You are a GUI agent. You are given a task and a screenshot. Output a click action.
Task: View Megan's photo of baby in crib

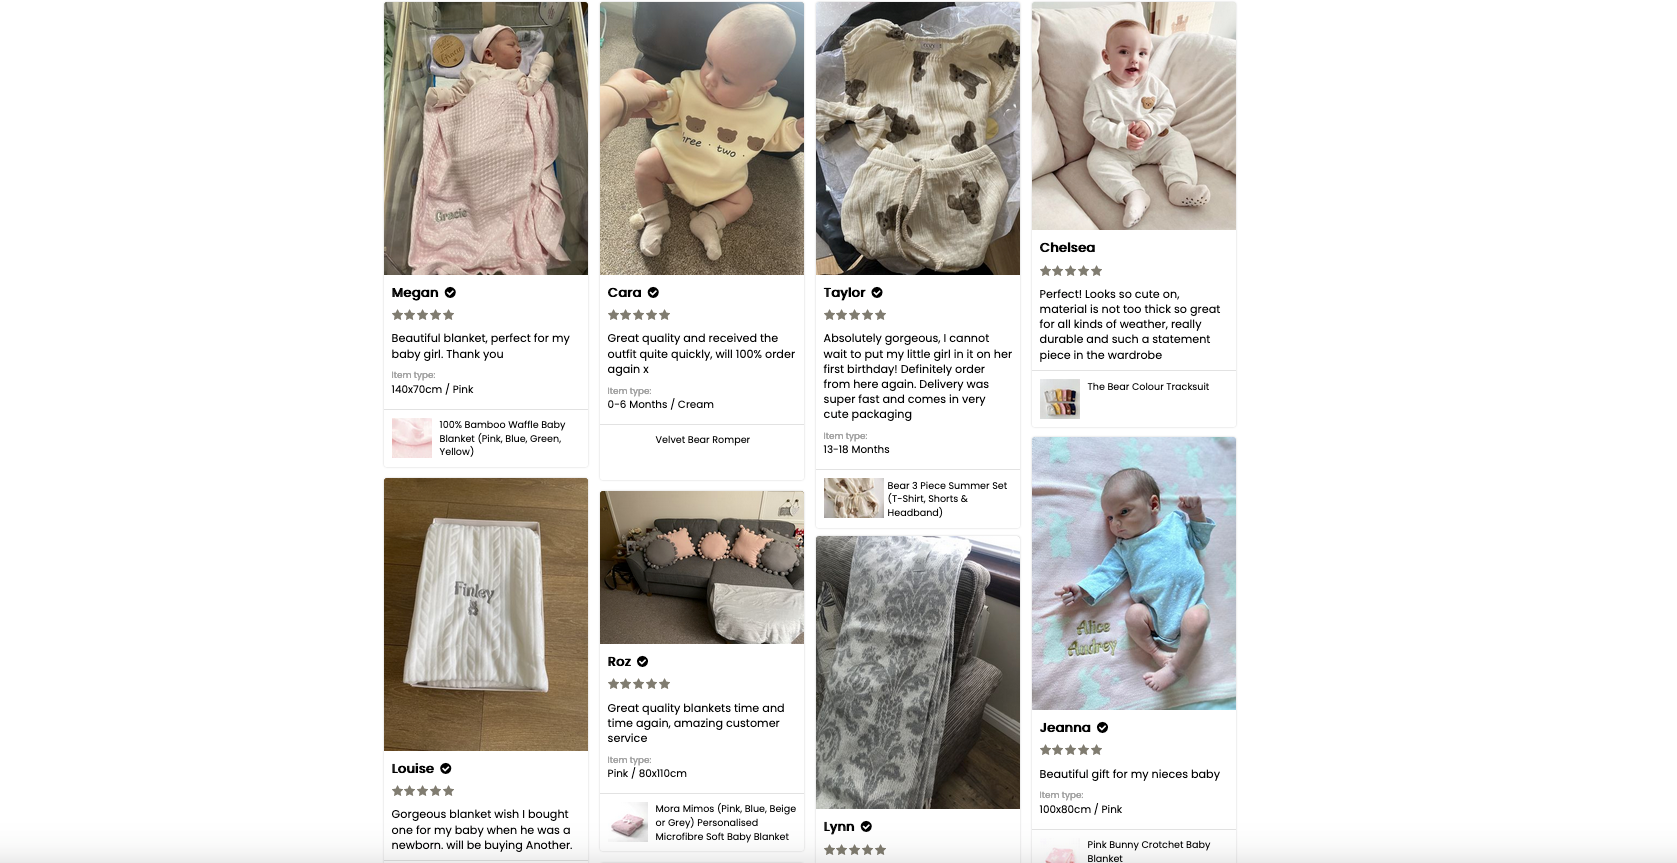[486, 138]
